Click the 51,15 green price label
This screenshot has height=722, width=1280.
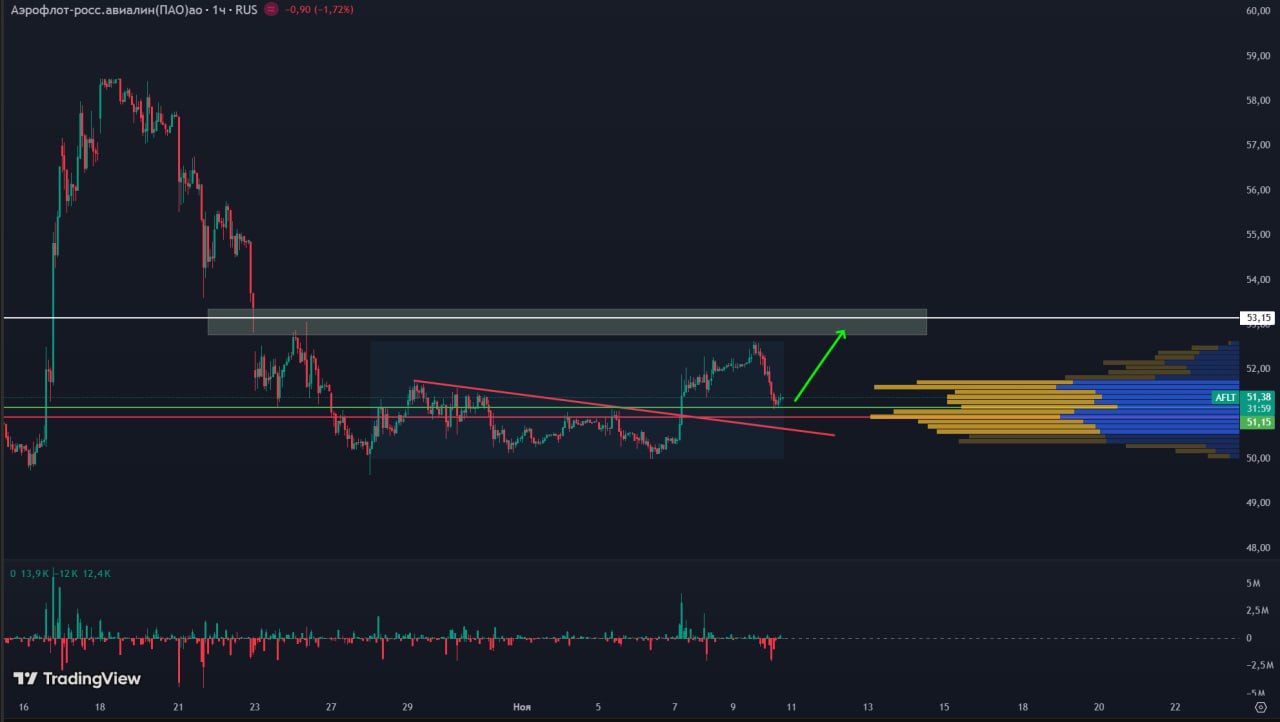[x=1259, y=423]
